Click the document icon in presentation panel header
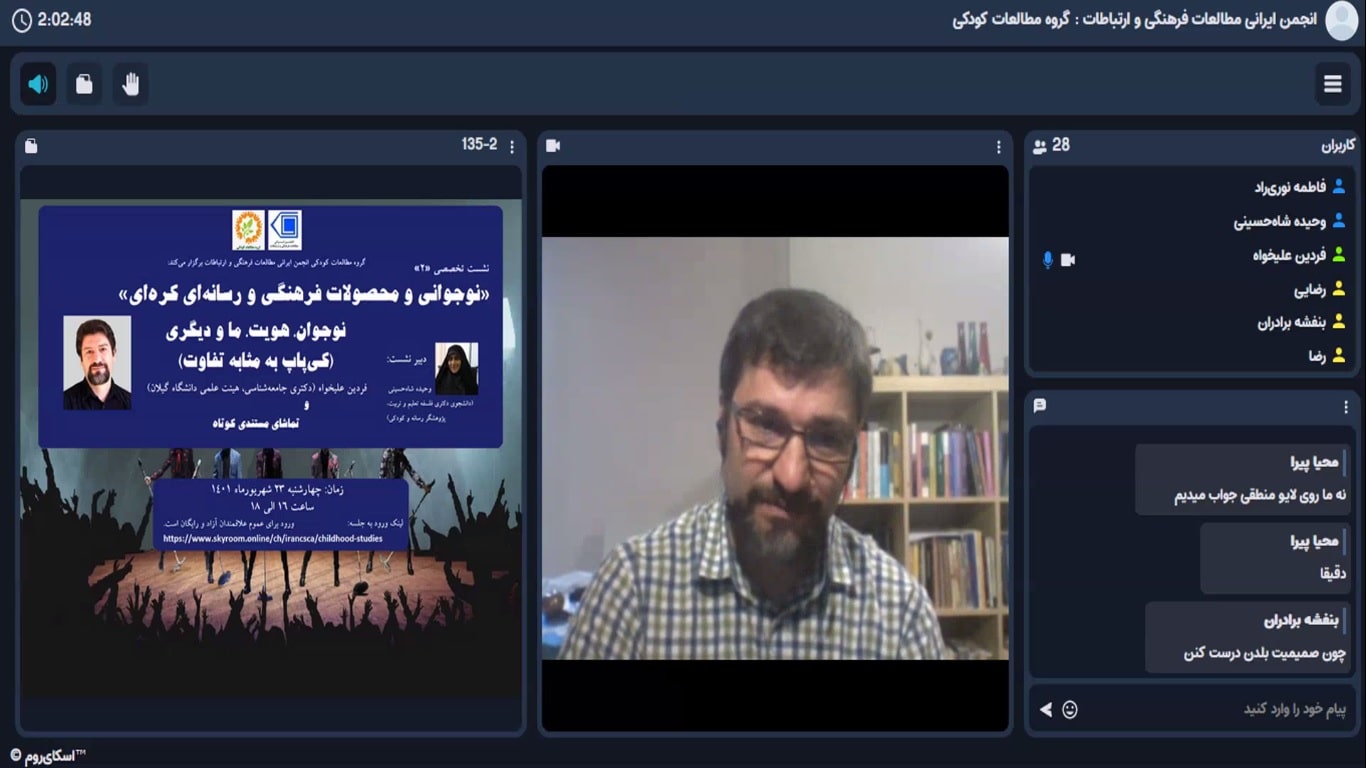The image size is (1366, 768). coord(31,146)
